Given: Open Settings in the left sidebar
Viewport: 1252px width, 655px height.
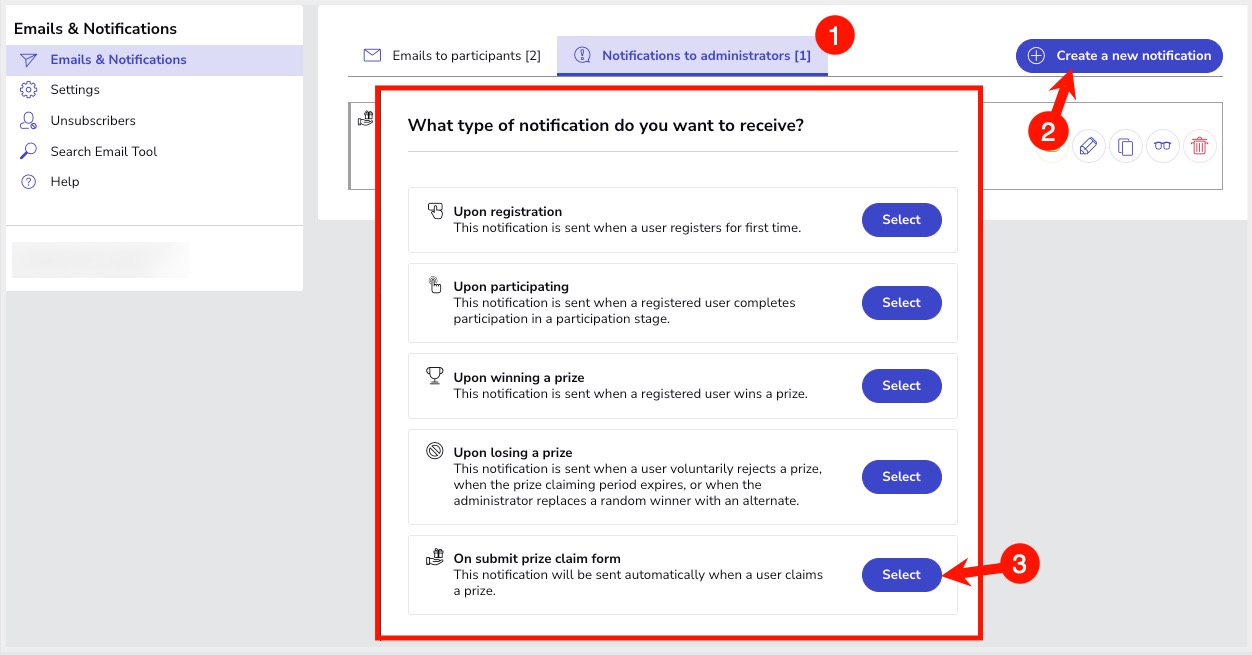Looking at the screenshot, I should click(x=75, y=90).
